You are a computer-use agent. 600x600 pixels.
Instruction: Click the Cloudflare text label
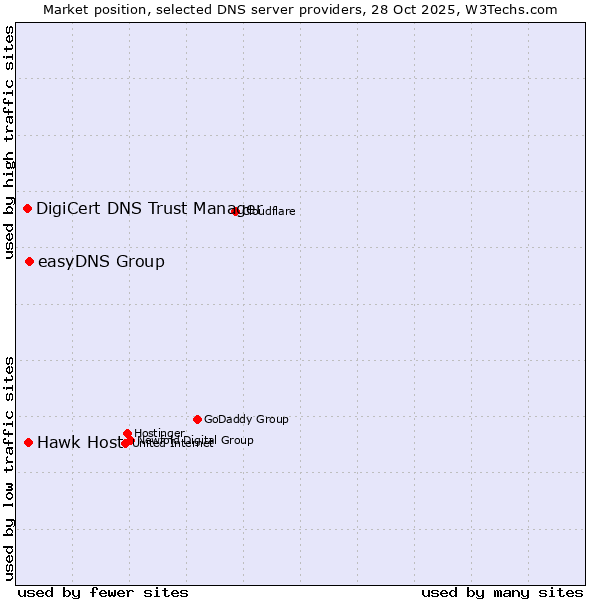point(270,211)
